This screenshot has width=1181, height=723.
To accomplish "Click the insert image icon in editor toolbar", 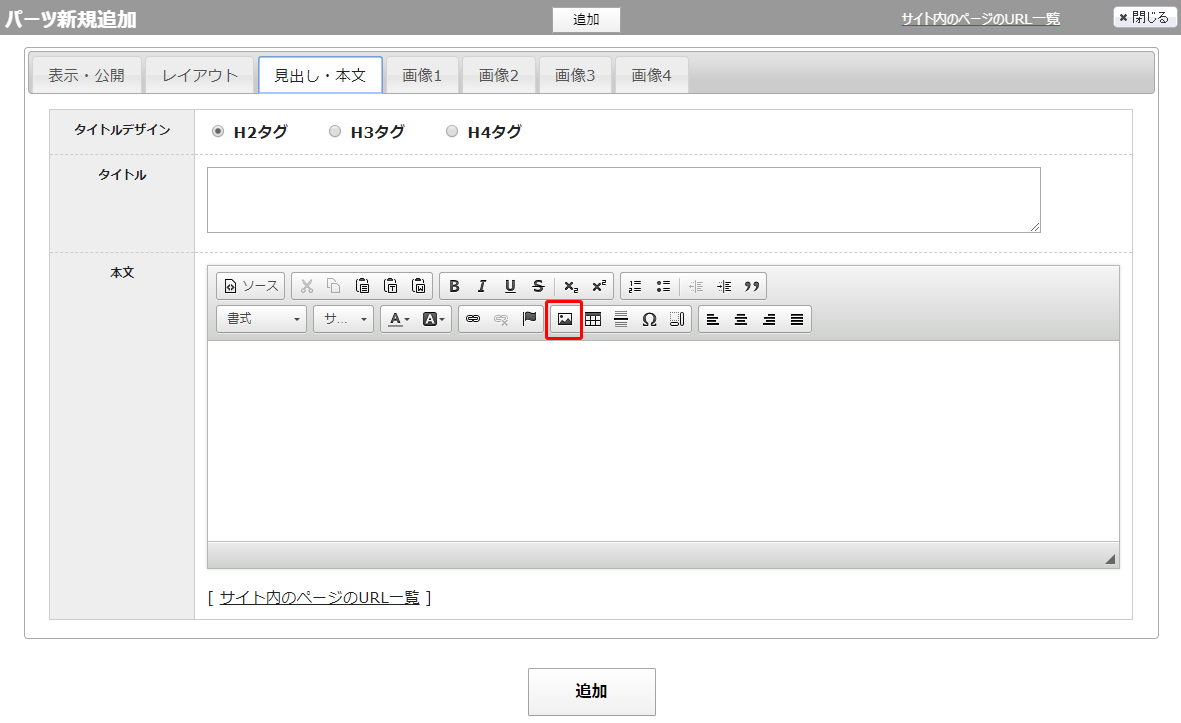I will [564, 319].
